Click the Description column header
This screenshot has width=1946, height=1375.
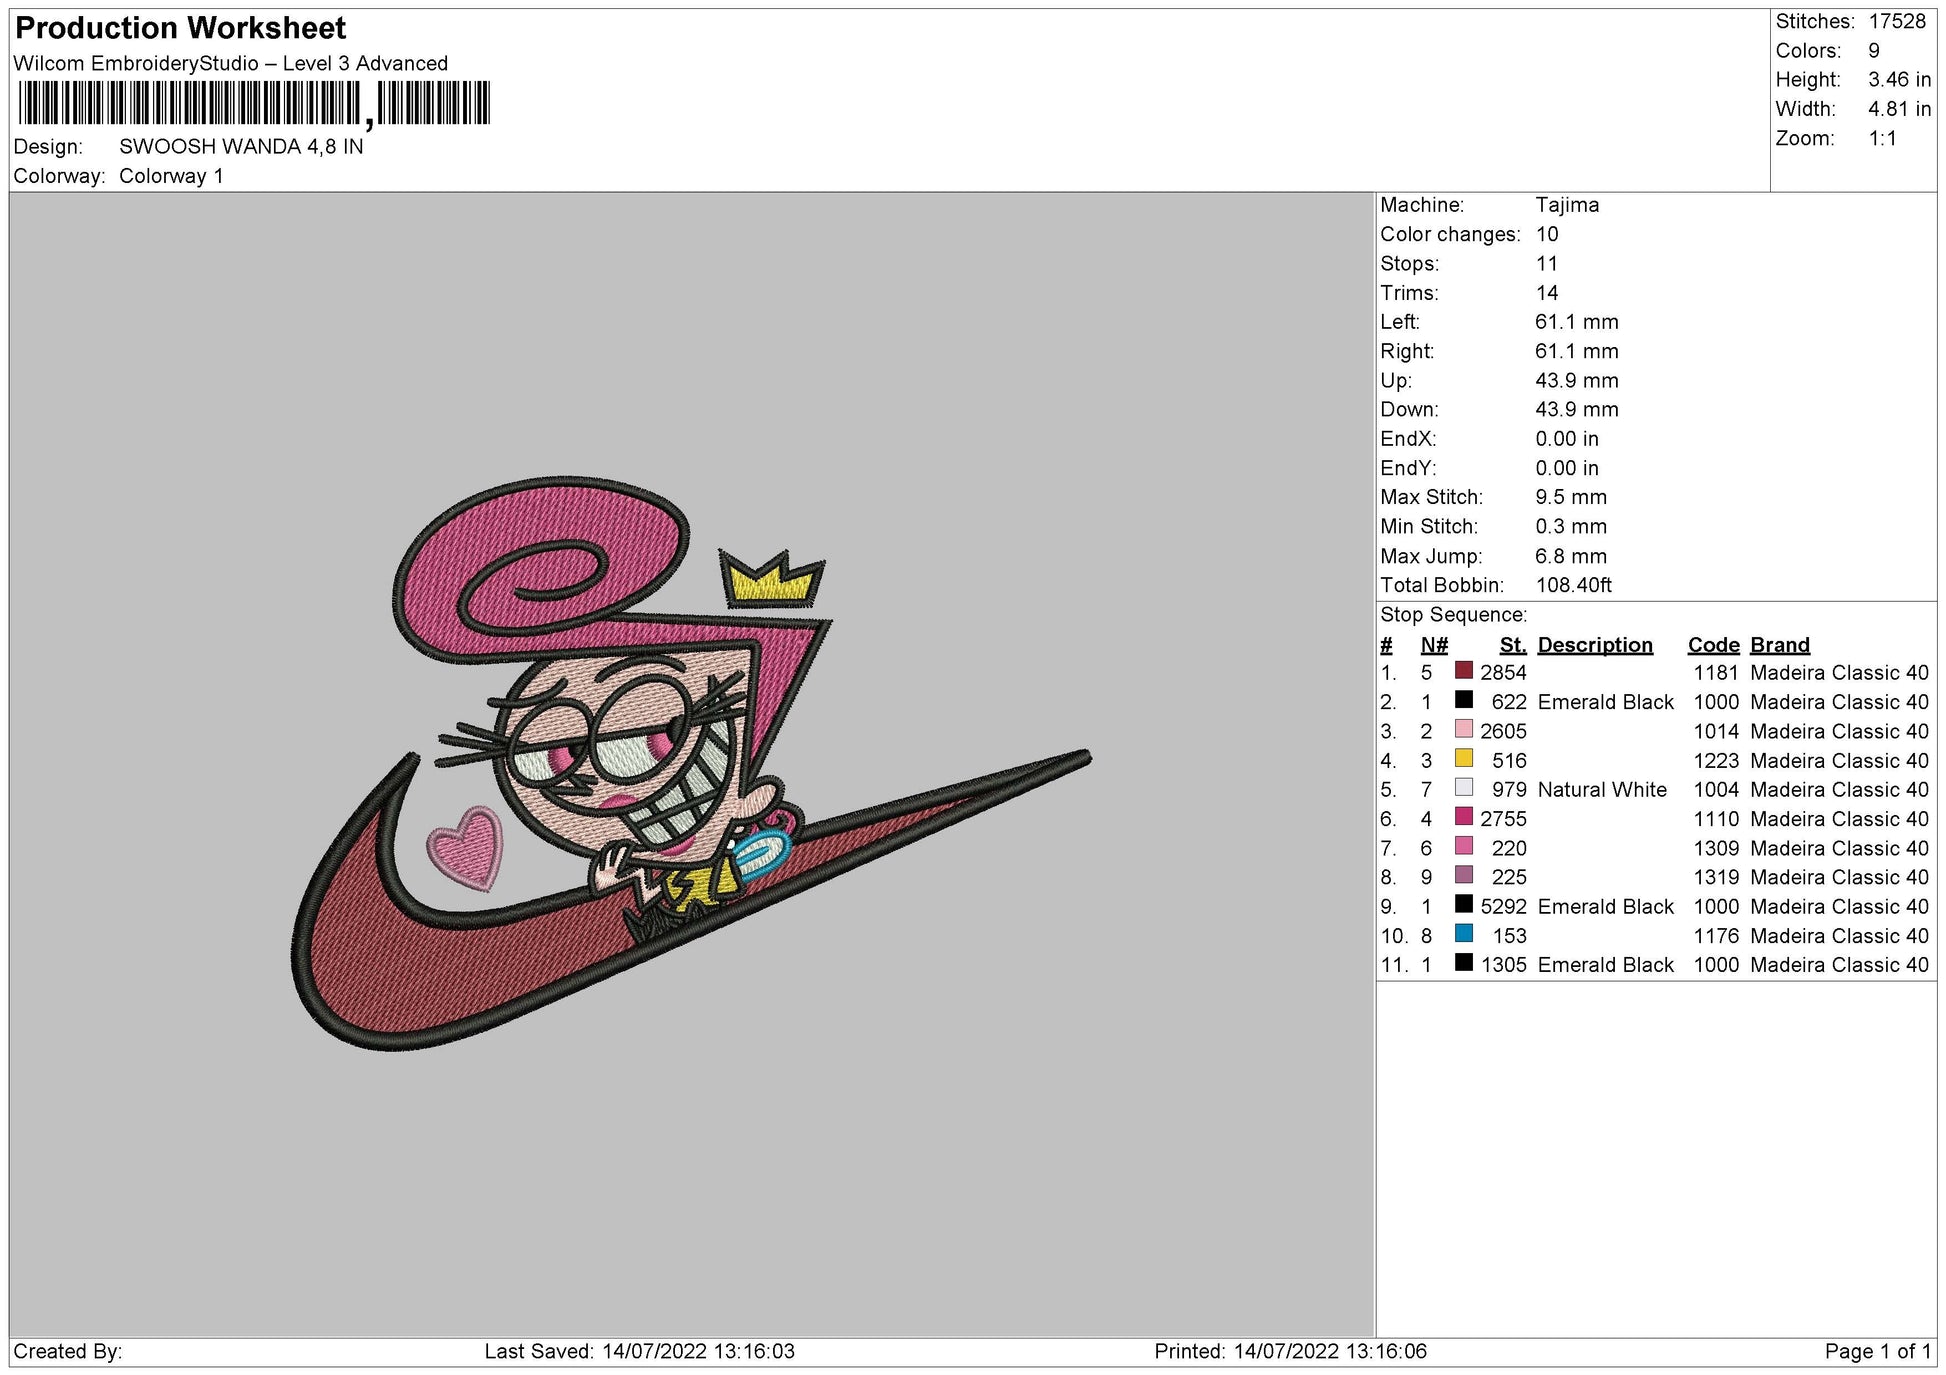tap(1594, 645)
